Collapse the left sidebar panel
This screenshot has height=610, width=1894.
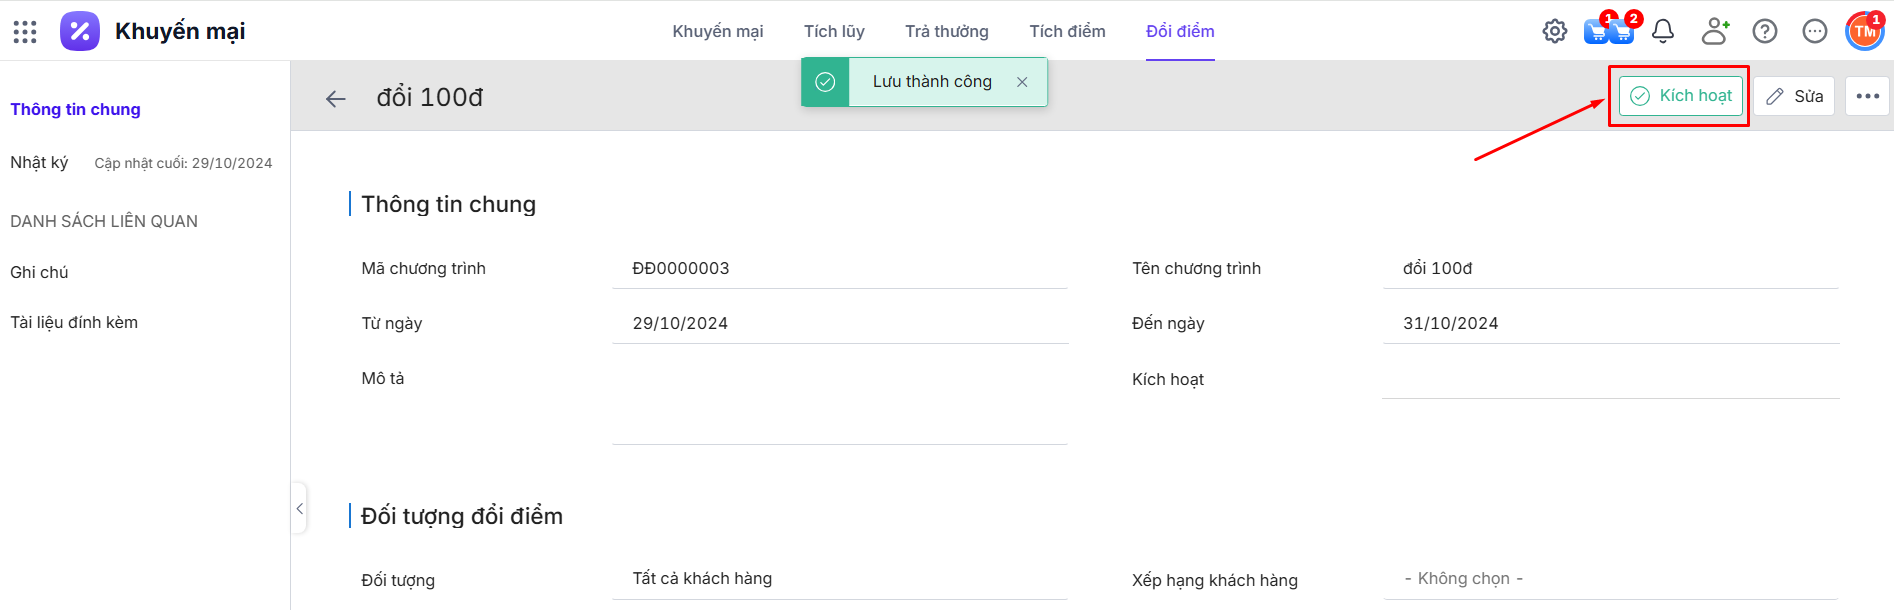(x=299, y=509)
